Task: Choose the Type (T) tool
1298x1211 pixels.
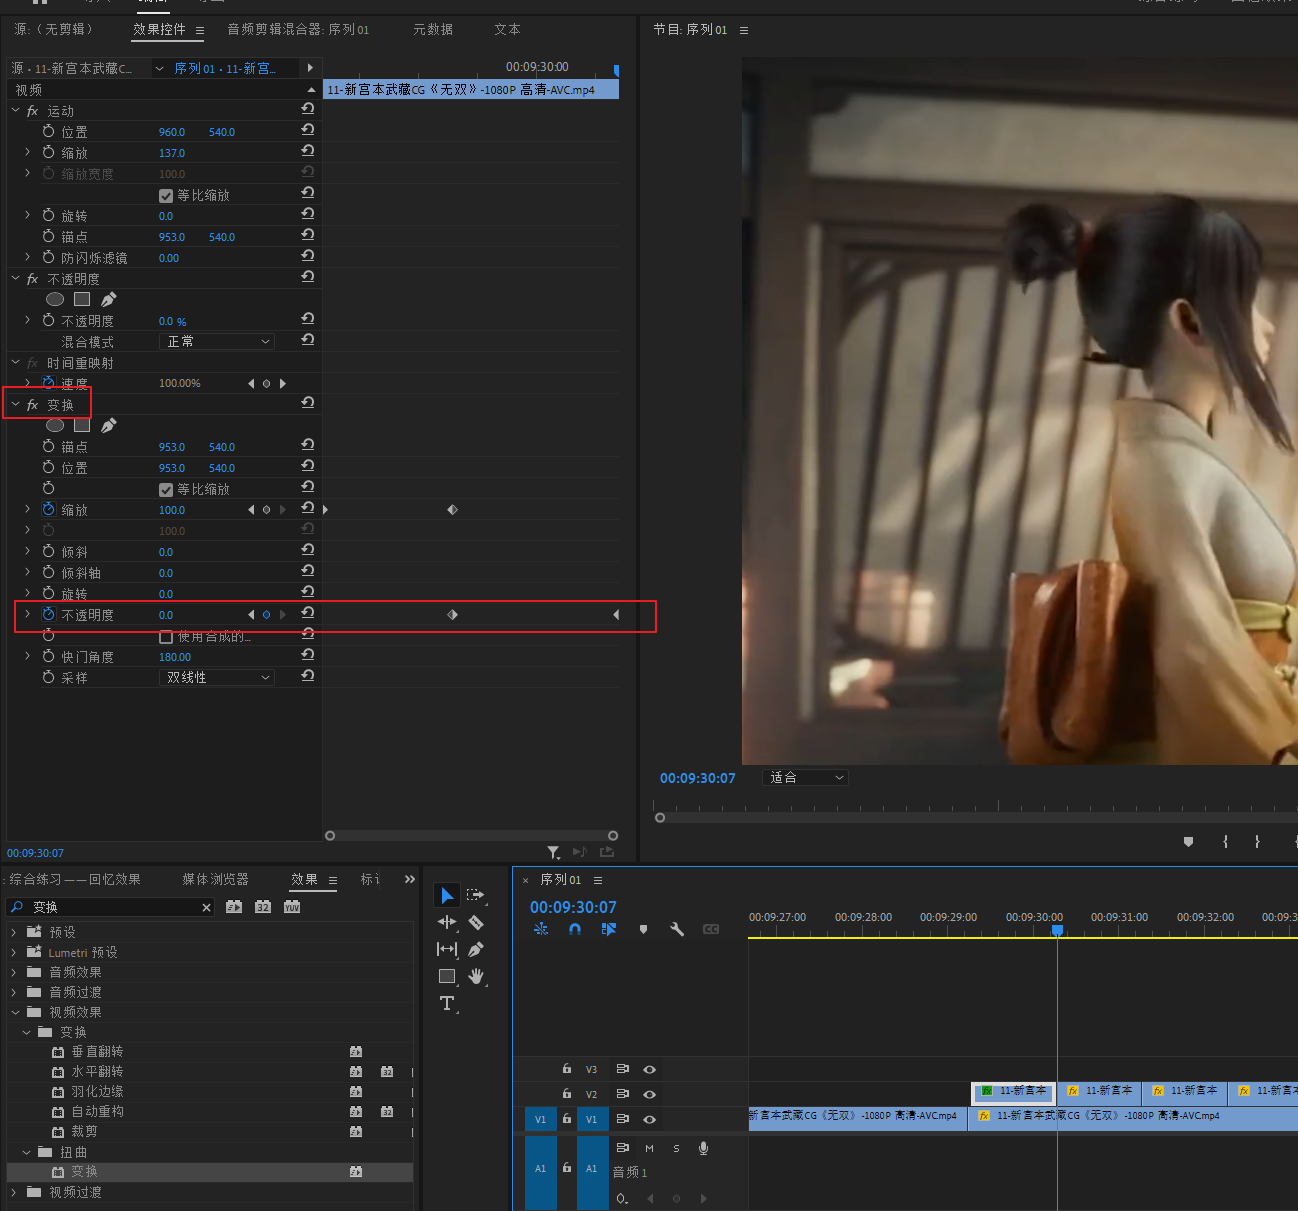Action: (447, 1003)
